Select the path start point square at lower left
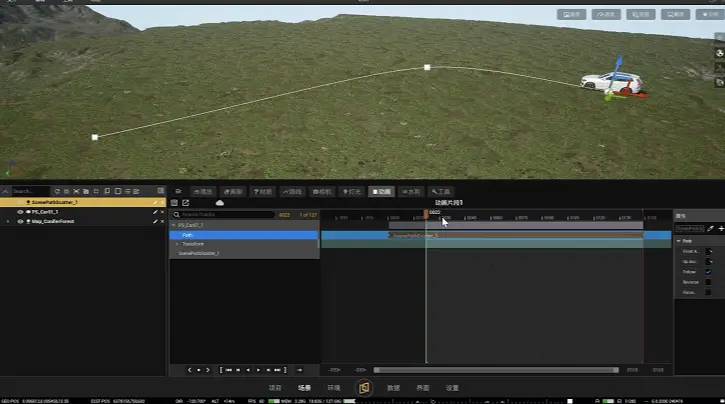The width and height of the screenshot is (725, 404). tap(95, 137)
